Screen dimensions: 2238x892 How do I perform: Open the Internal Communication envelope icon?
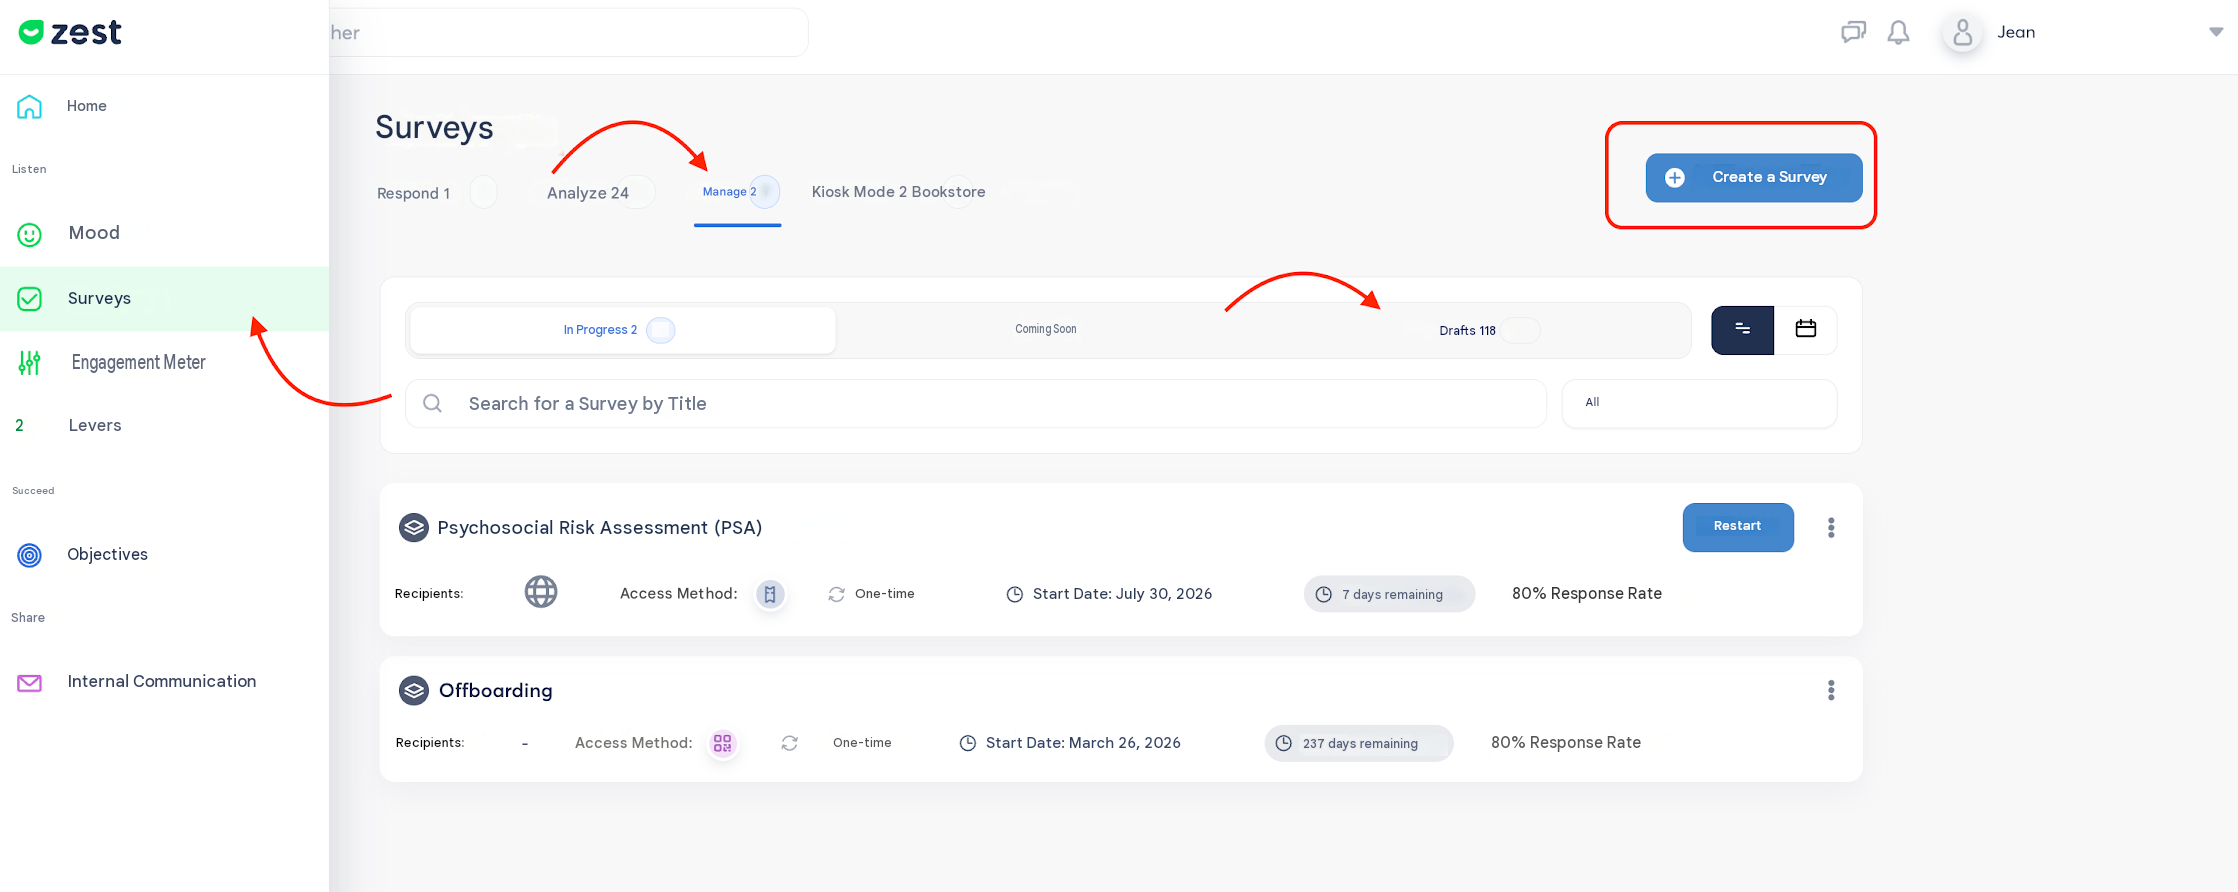[30, 683]
